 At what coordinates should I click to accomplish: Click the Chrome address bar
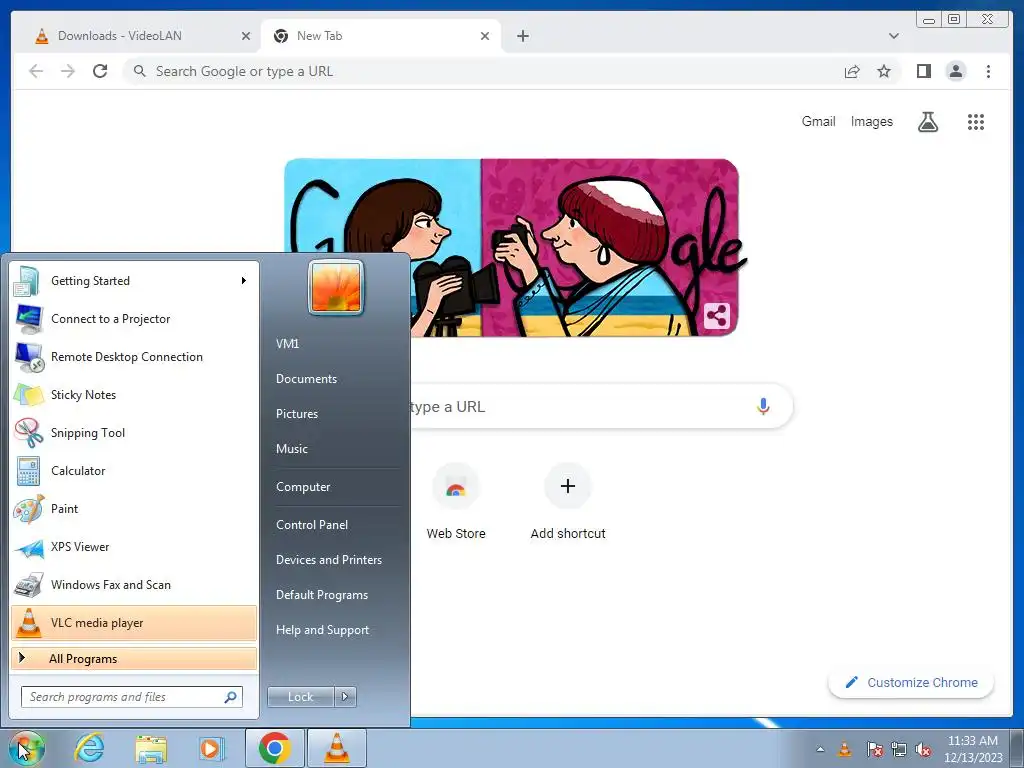[483, 71]
